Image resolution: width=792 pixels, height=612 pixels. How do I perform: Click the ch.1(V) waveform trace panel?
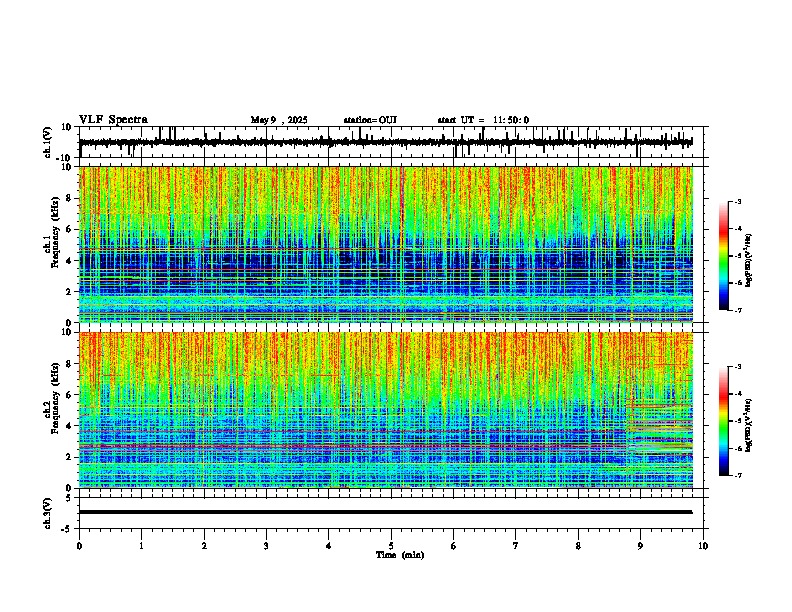[393, 142]
